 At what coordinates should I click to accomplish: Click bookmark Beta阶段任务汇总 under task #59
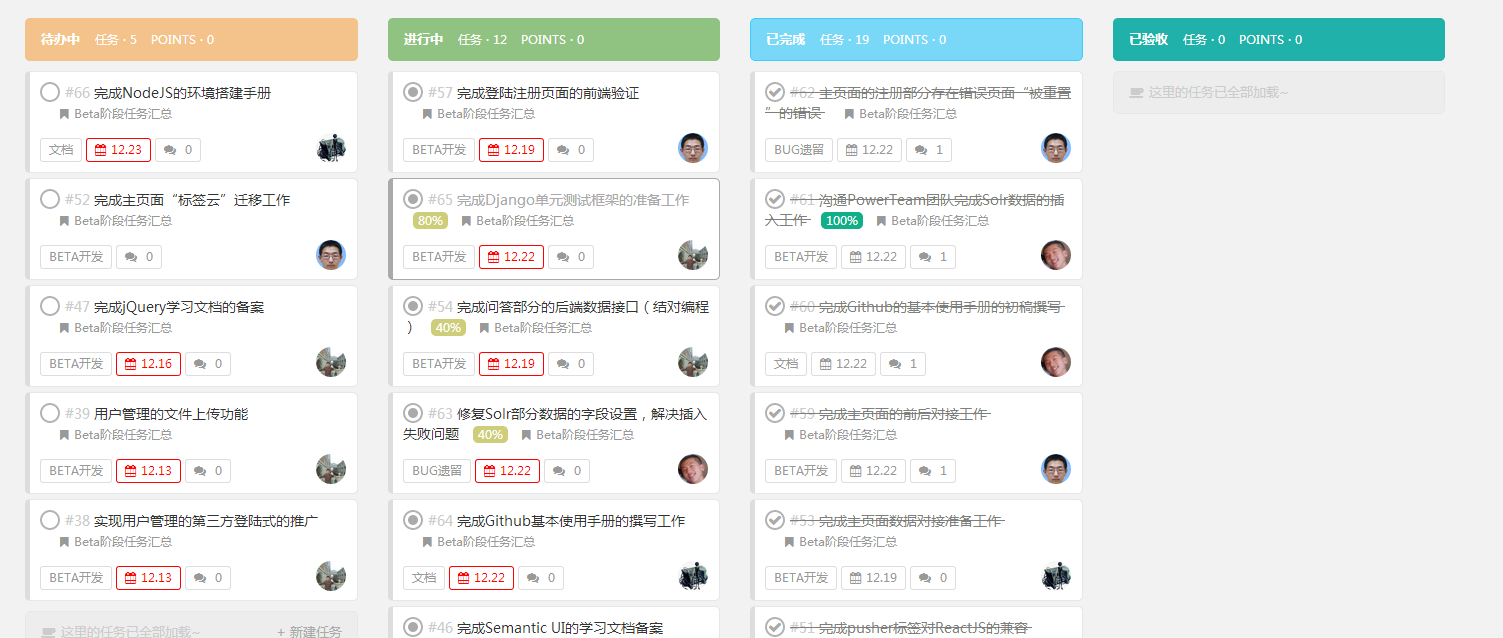(x=841, y=435)
